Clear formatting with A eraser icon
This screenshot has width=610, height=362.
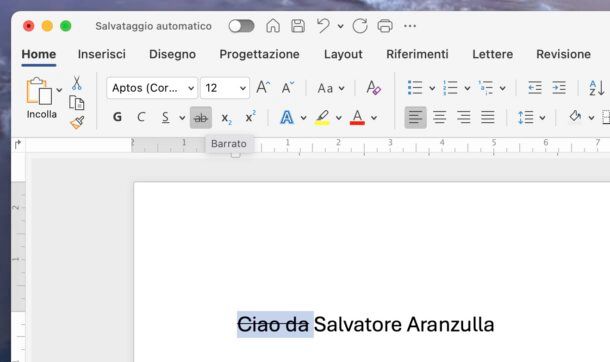click(x=373, y=87)
